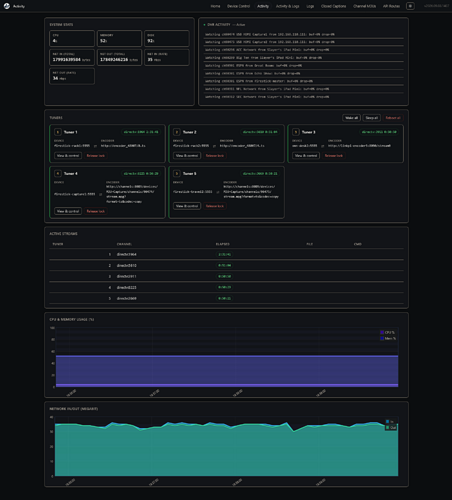452x500 pixels.
Task: Click the Tuner 5 number badge icon
Action: pos(177,173)
